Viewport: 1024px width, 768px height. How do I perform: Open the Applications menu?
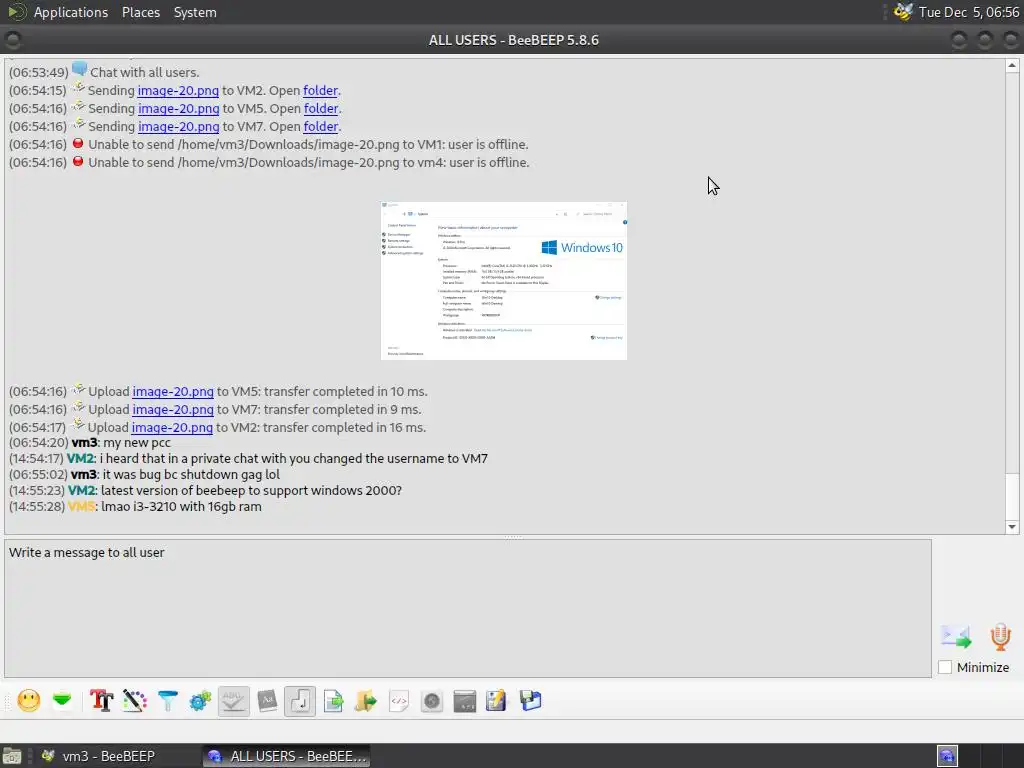pyautogui.click(x=71, y=12)
